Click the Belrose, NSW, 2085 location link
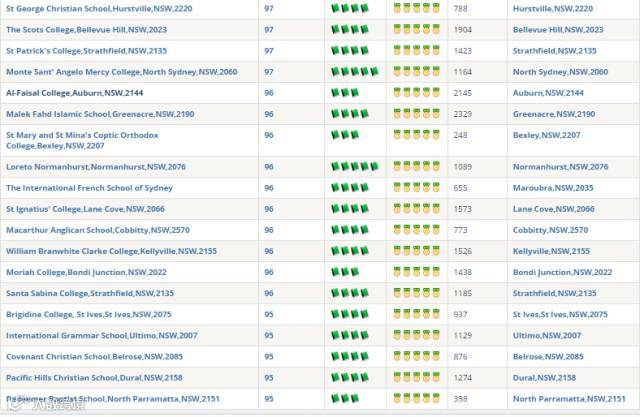This screenshot has width=640, height=417. coord(548,356)
